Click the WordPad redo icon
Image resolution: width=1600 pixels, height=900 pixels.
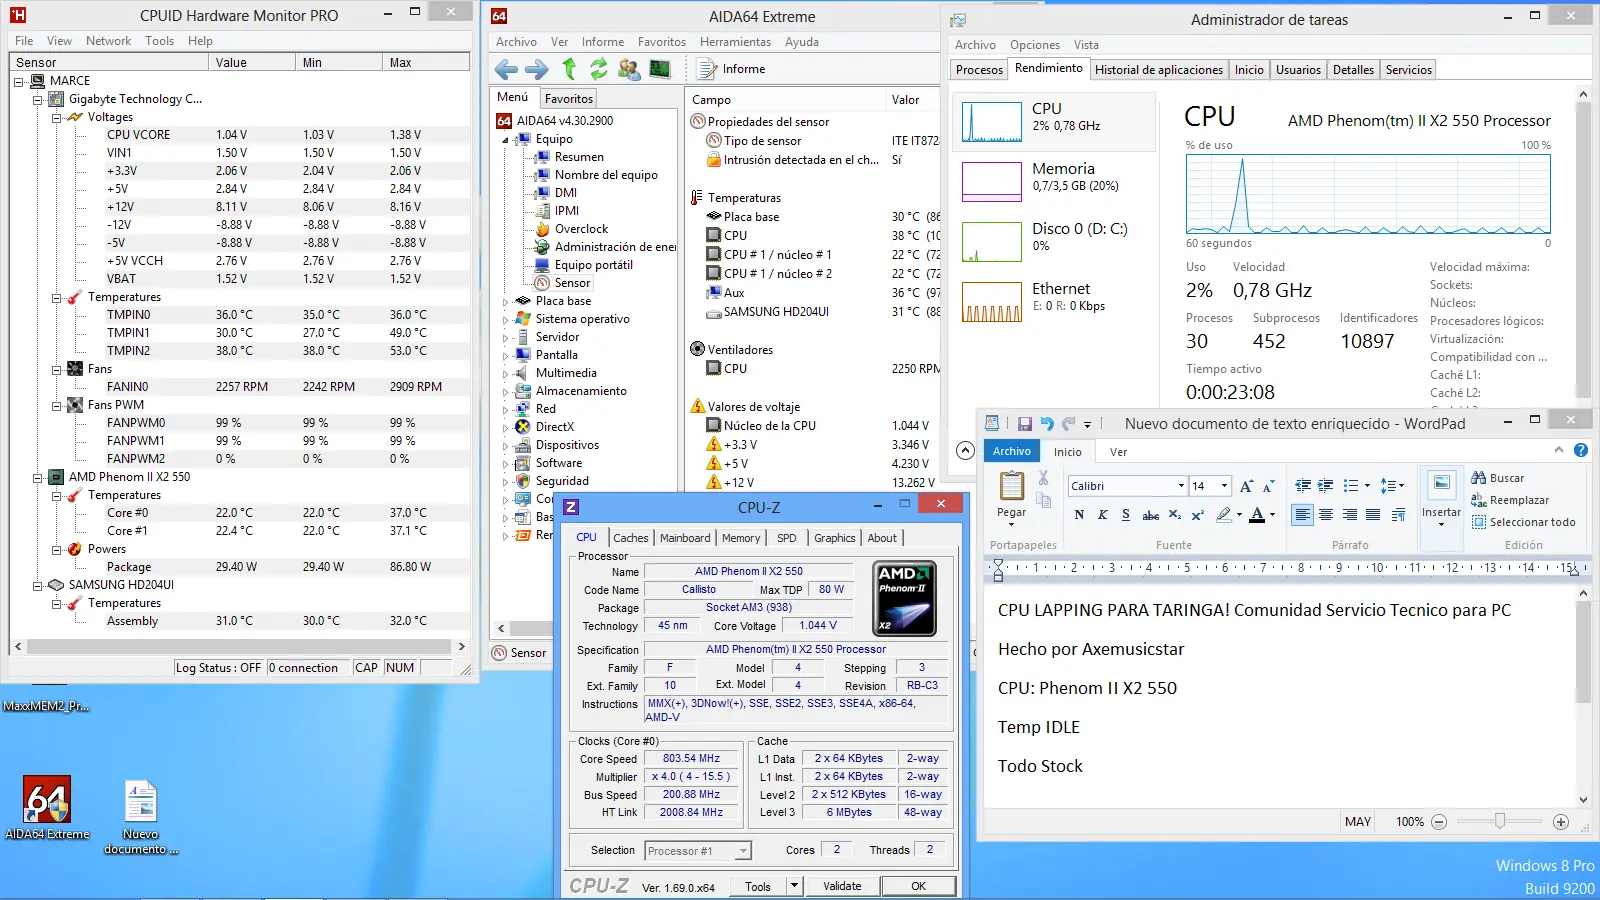pyautogui.click(x=1068, y=424)
